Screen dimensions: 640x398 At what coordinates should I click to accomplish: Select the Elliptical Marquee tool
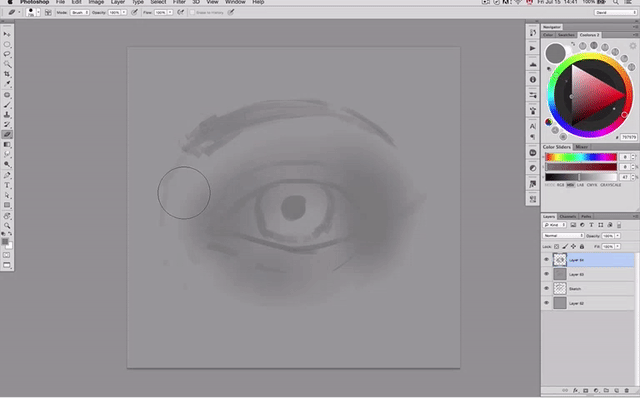(7, 44)
